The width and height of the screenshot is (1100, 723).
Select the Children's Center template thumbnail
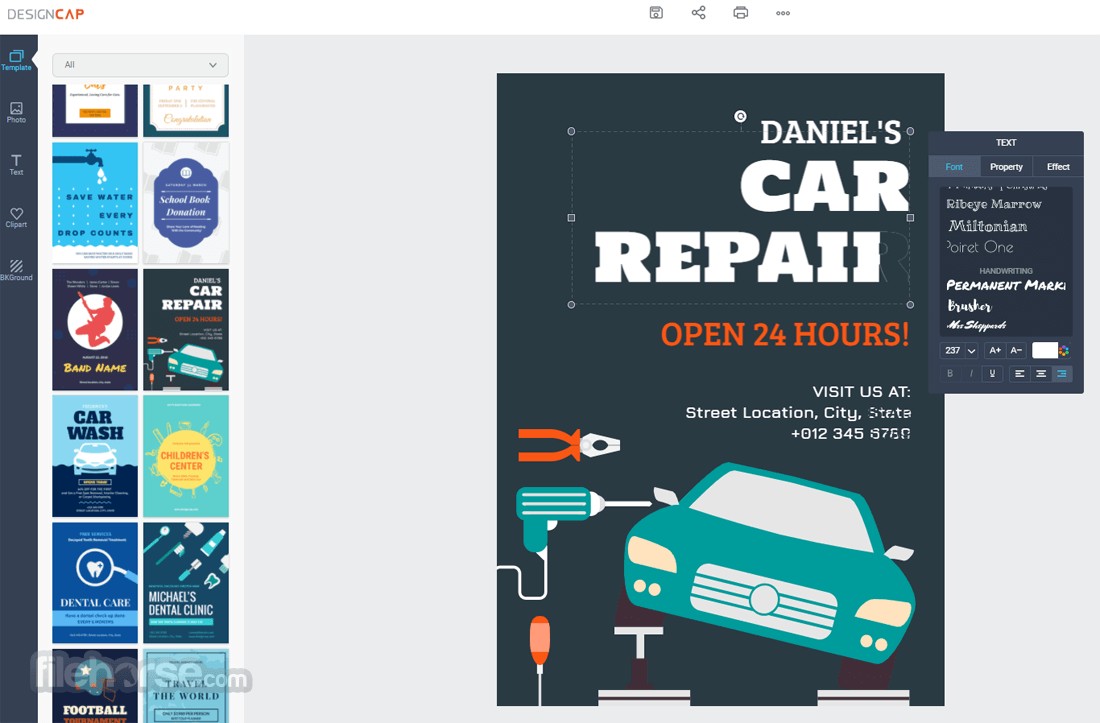186,456
